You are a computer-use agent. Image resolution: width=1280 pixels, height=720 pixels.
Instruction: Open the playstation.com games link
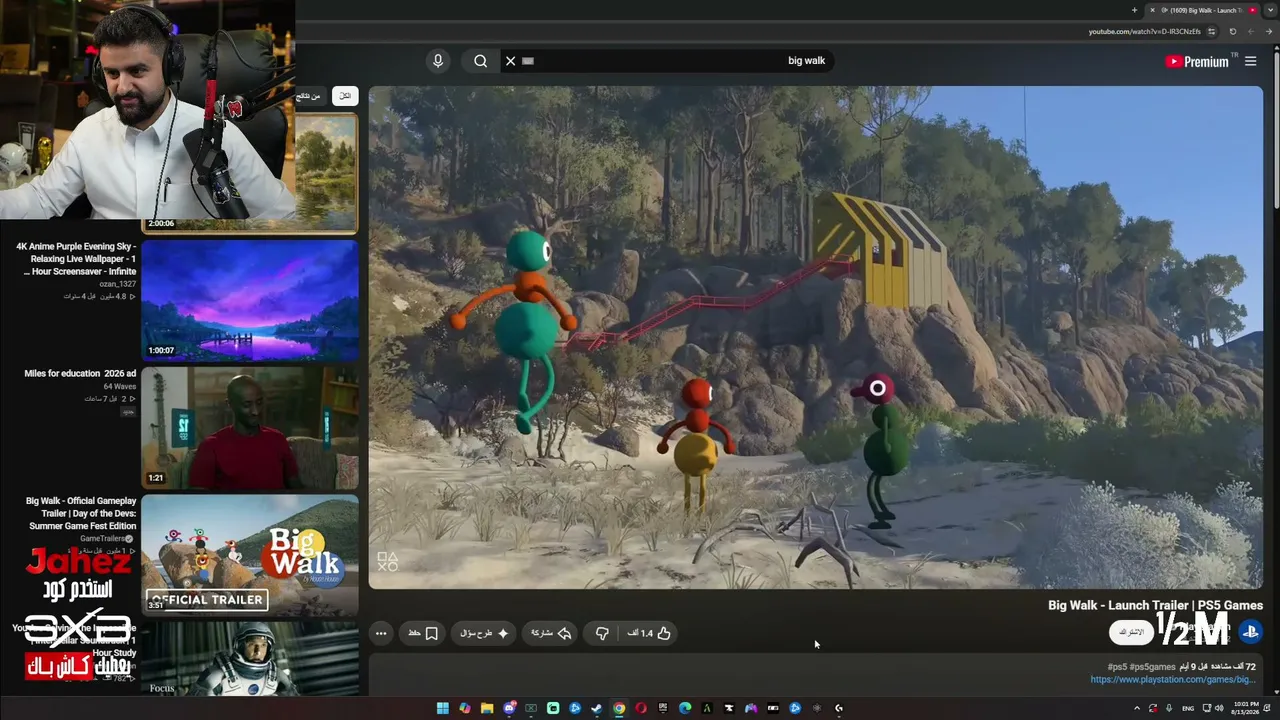pos(1172,680)
